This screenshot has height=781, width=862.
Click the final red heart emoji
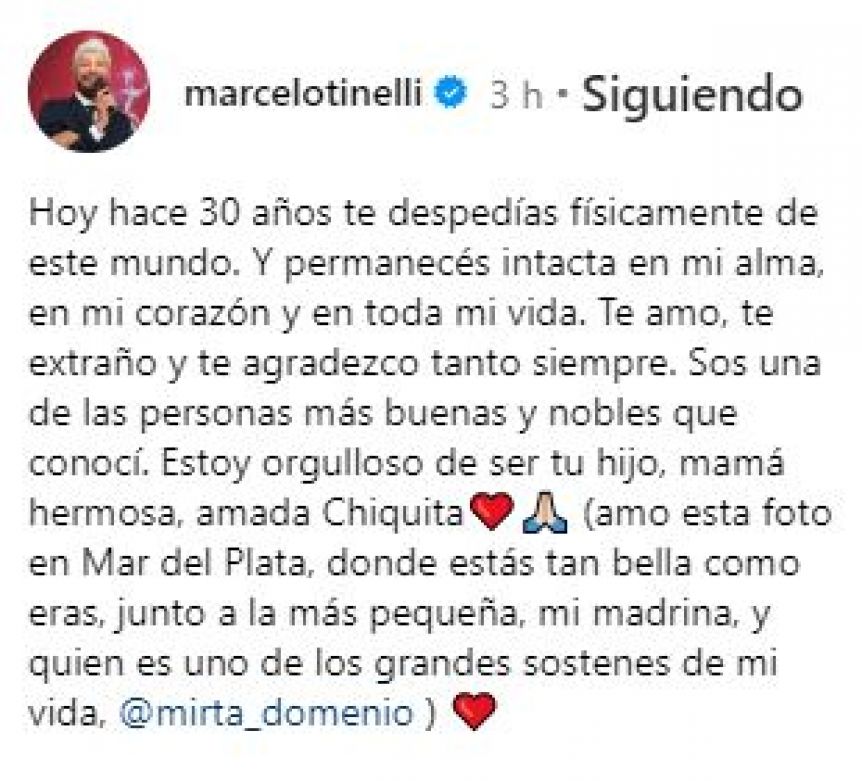point(474,711)
